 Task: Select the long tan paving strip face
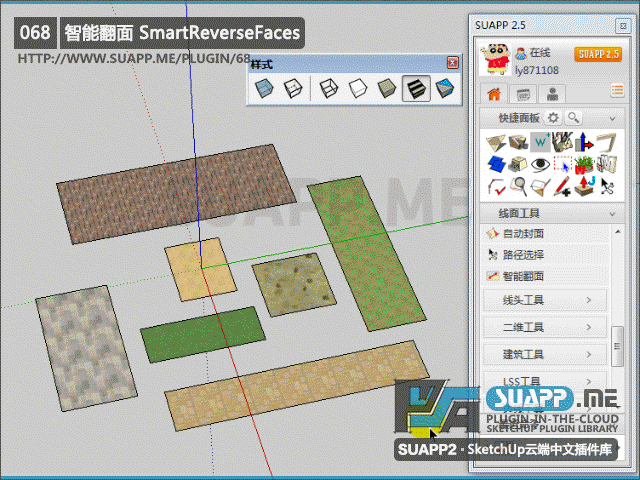(x=297, y=386)
